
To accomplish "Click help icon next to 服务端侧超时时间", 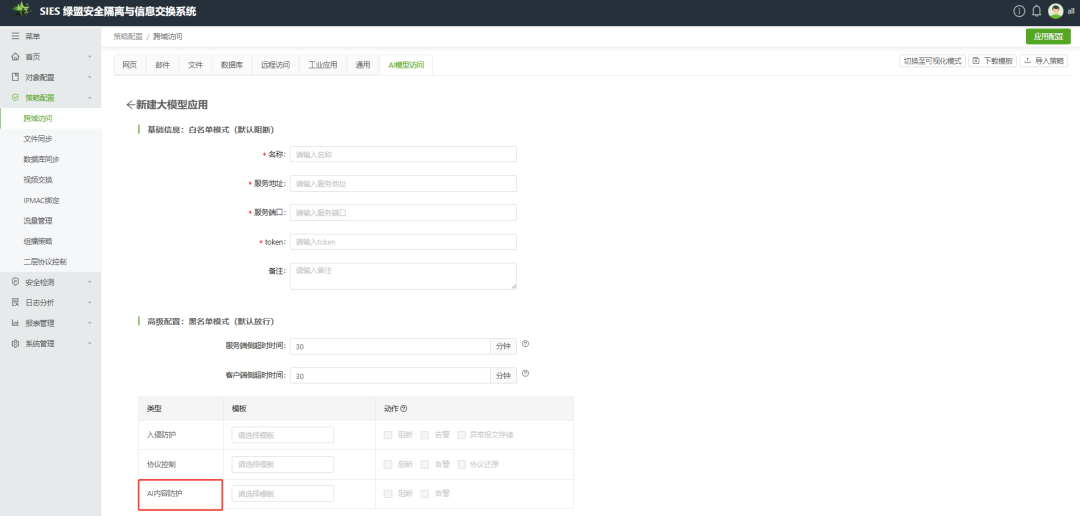I will tap(525, 344).
